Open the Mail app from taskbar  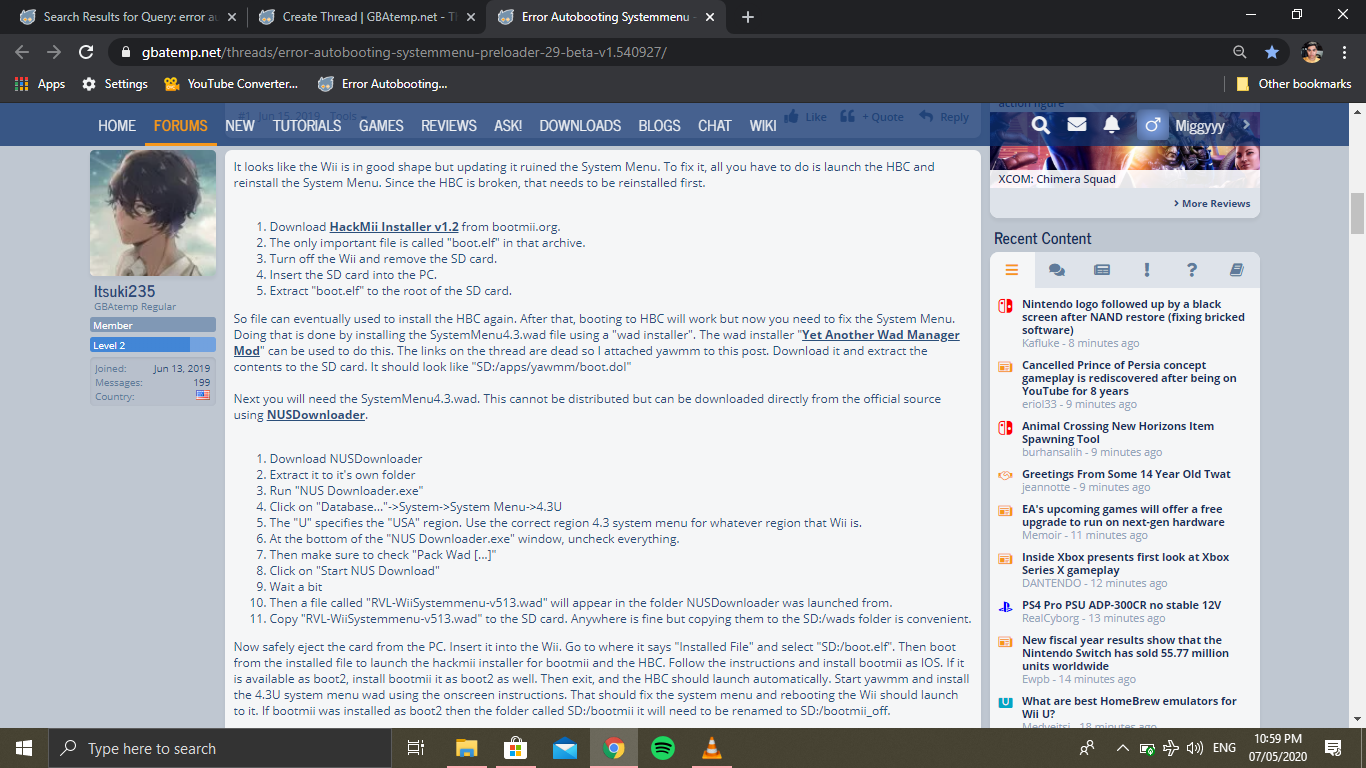point(565,748)
